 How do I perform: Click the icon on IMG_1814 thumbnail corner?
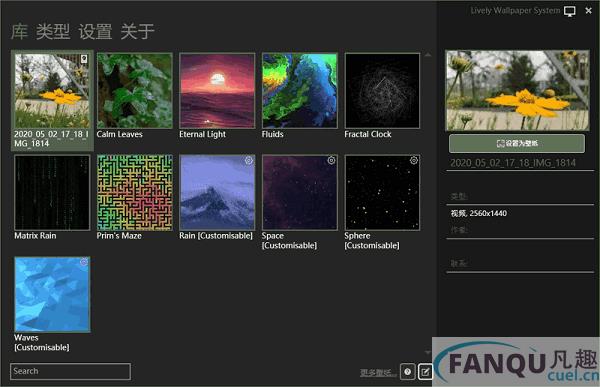point(84,59)
